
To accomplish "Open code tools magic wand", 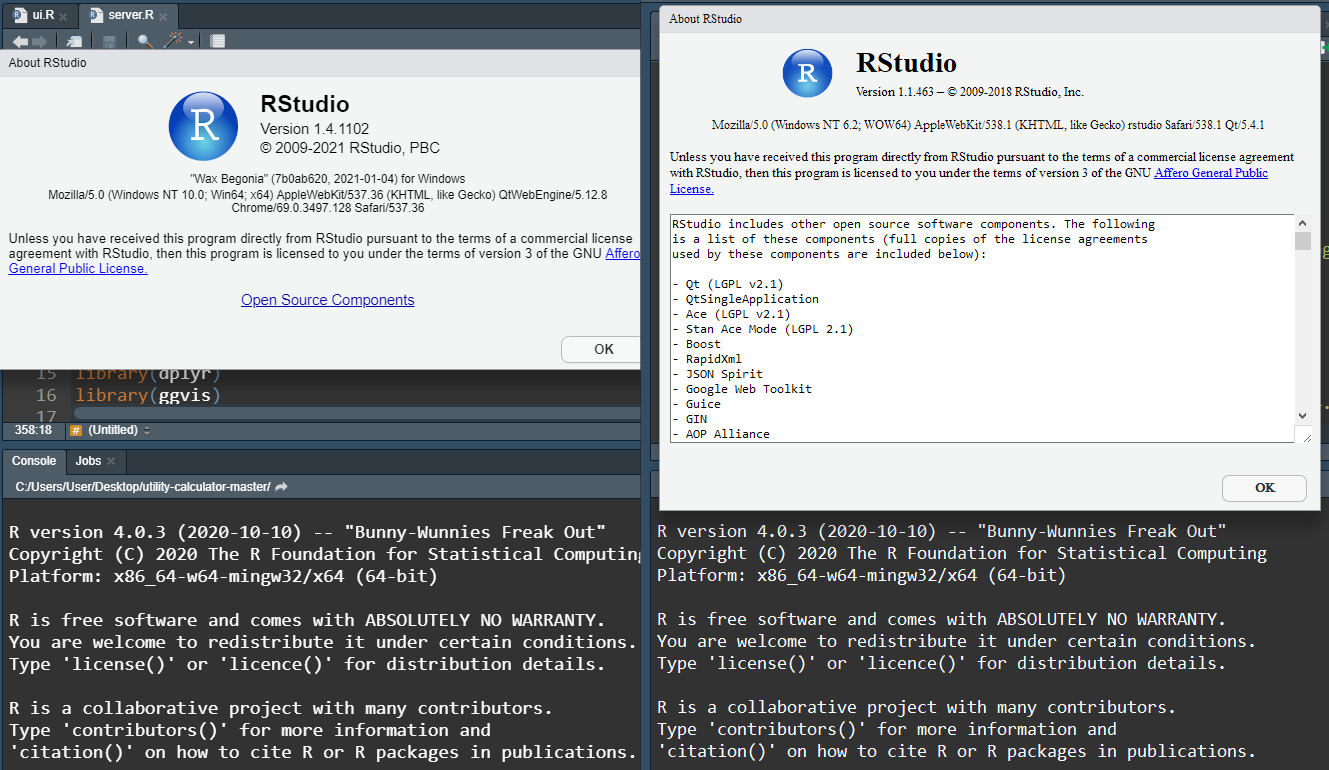I will coord(174,41).
